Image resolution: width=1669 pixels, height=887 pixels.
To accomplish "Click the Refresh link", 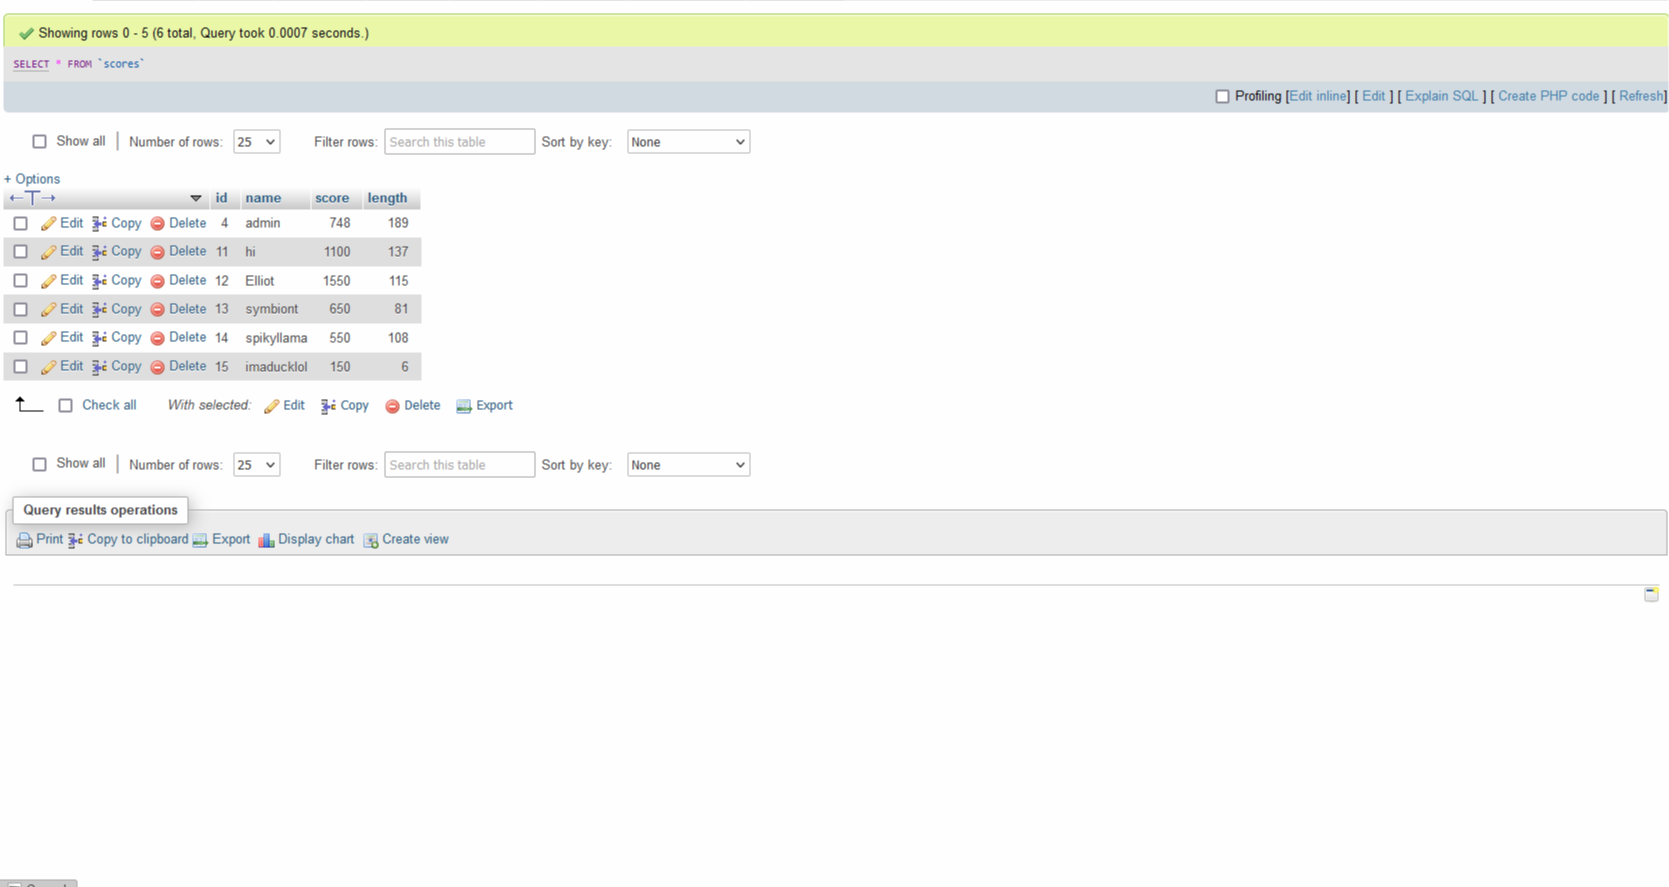I will [1641, 96].
